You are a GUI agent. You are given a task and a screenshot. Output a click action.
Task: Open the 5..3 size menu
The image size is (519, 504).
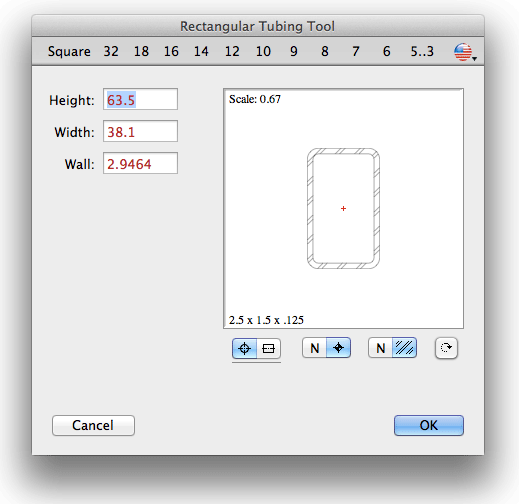[x=422, y=51]
